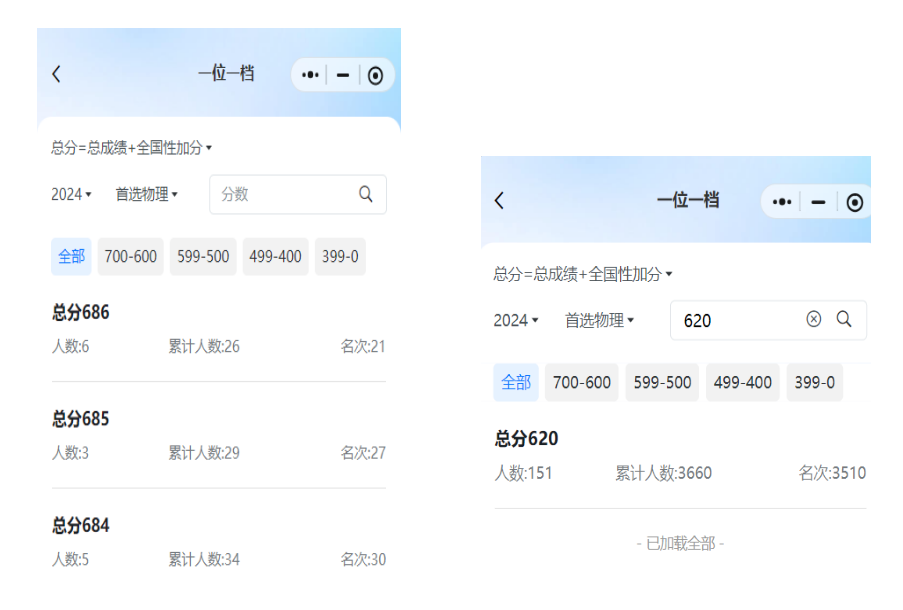Image resolution: width=903 pixels, height=610 pixels.
Task: Expand the 总分=总成绩+全国性加分 dropdown in the right panel
Action: coord(582,274)
